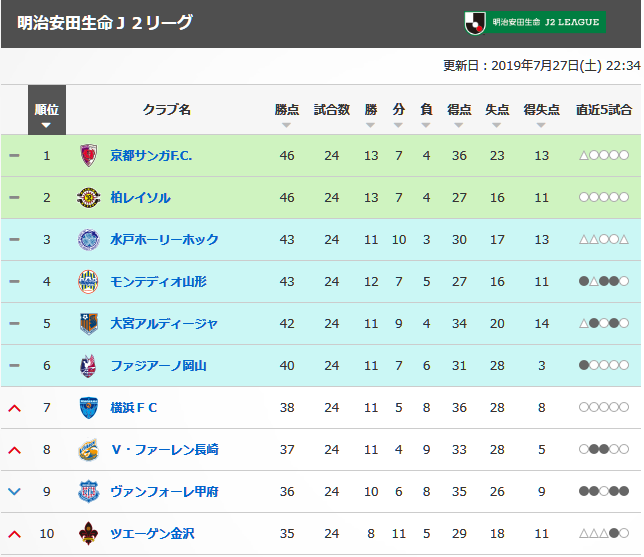The height and width of the screenshot is (557, 644).
Task: Open 京都サンガF.C. club link
Action: pos(151,155)
